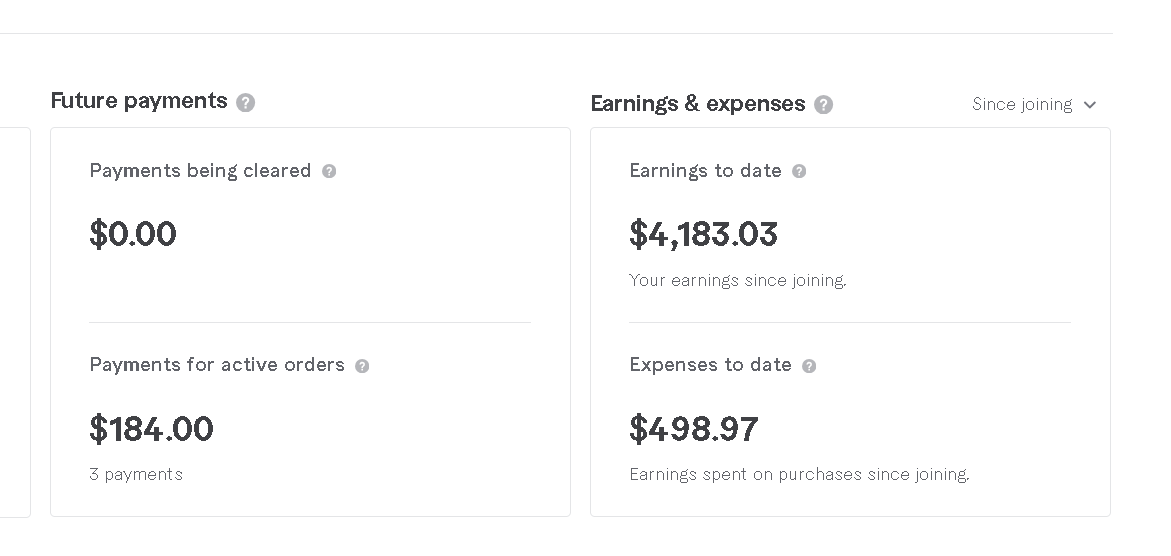Click the Future payments heading
The height and width of the screenshot is (556, 1171).
[x=139, y=101]
